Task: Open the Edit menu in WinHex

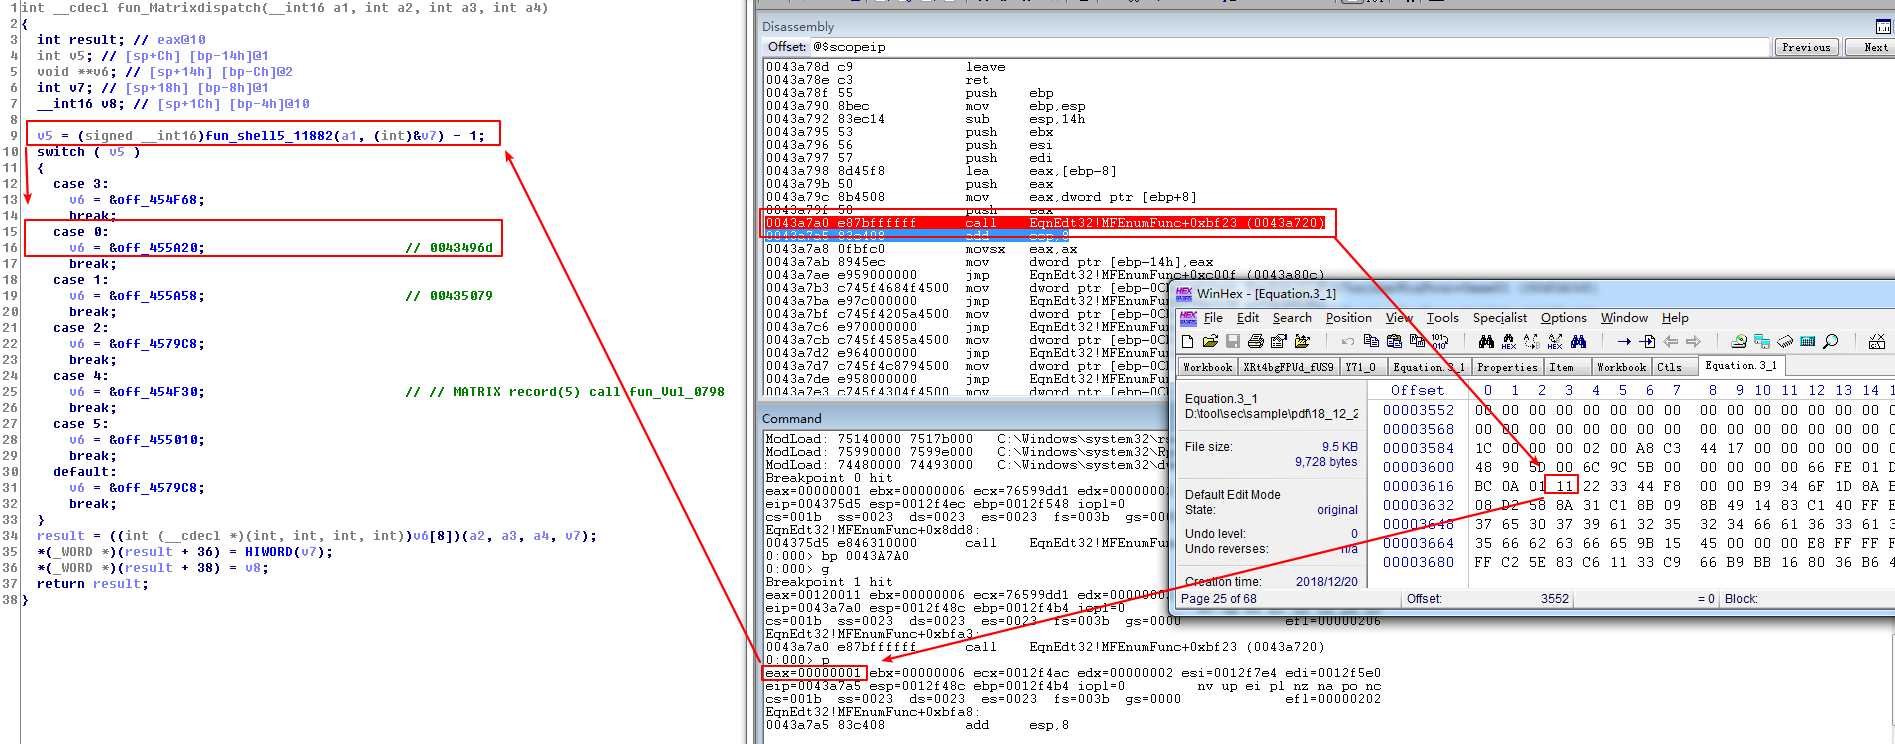Action: [x=1248, y=318]
